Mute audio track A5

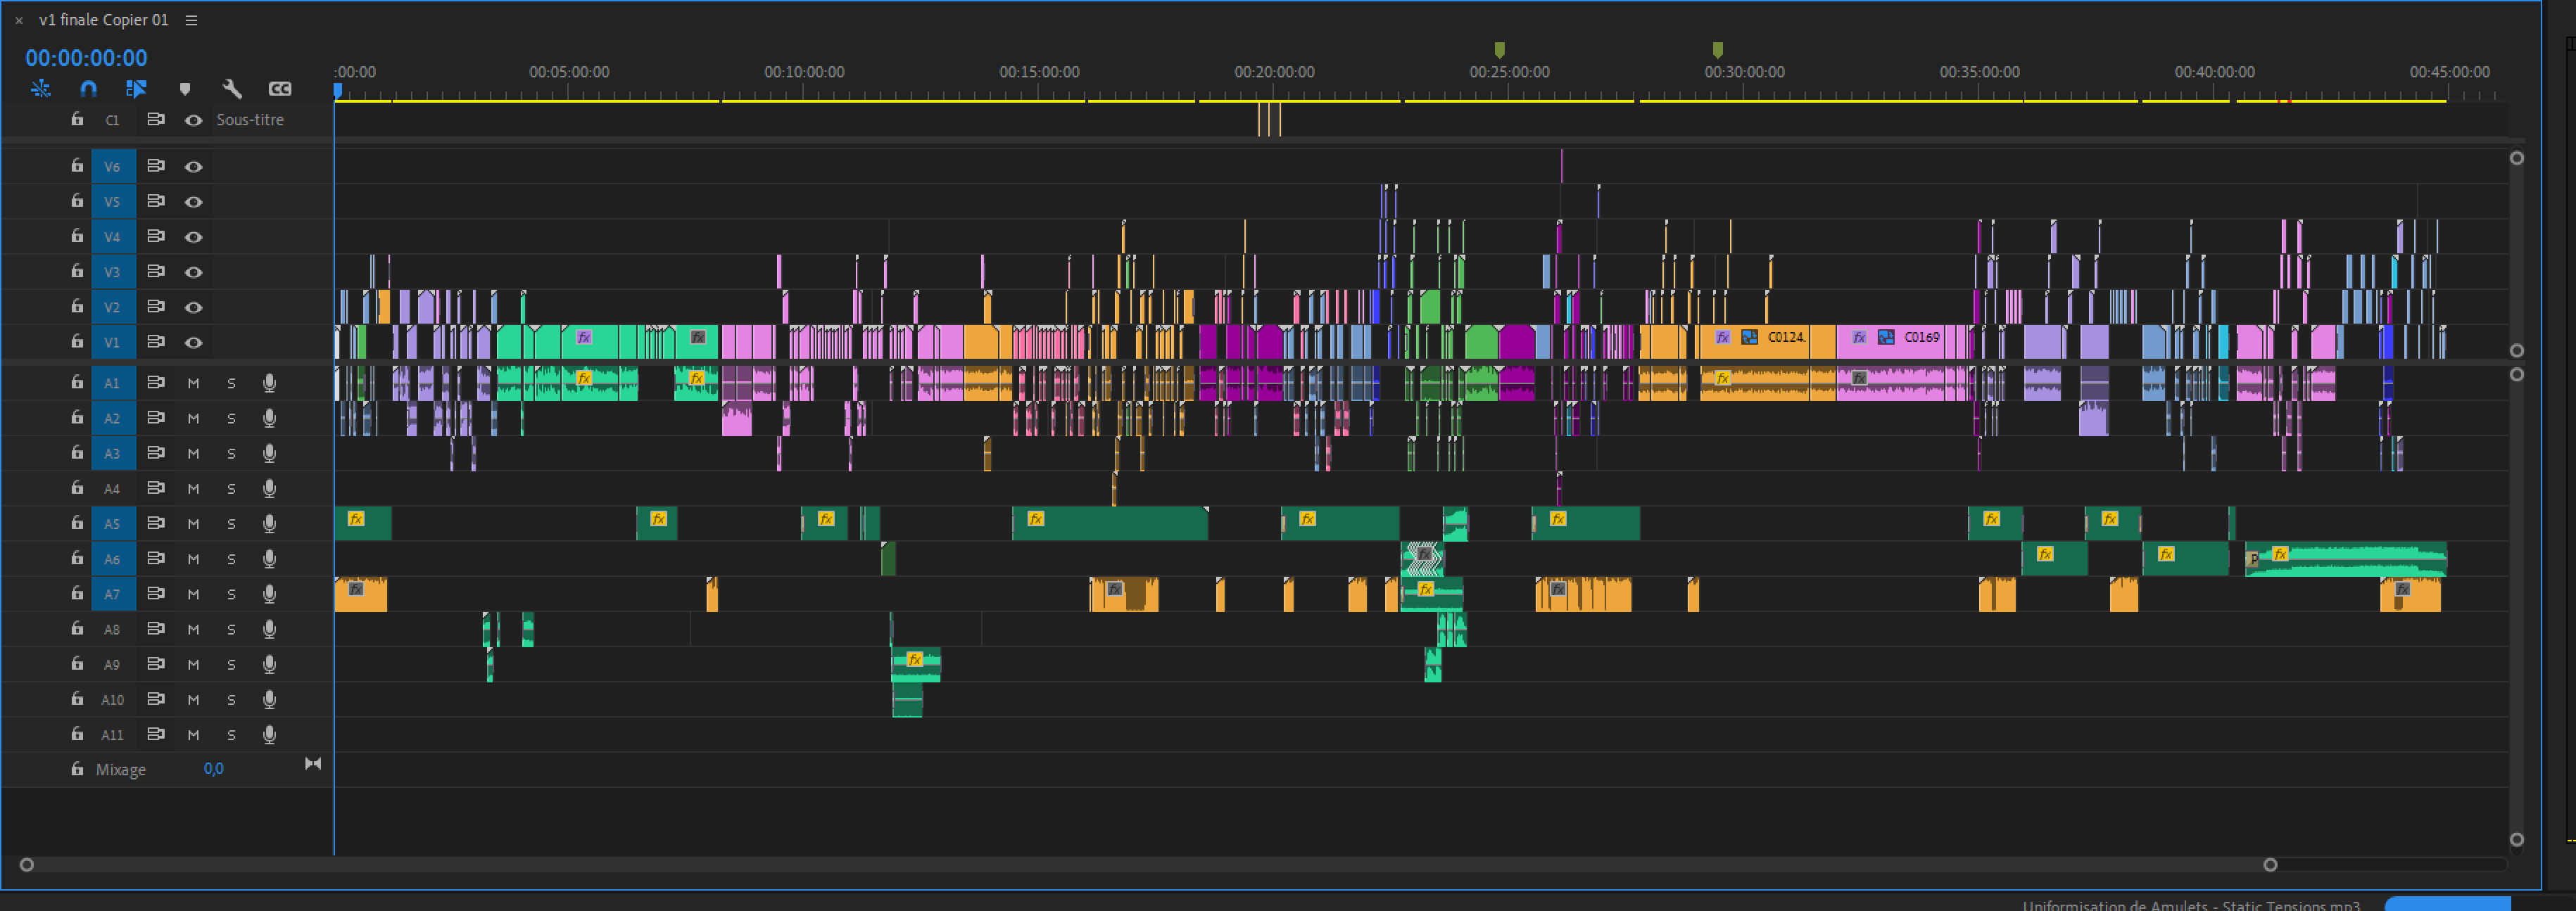coord(193,524)
